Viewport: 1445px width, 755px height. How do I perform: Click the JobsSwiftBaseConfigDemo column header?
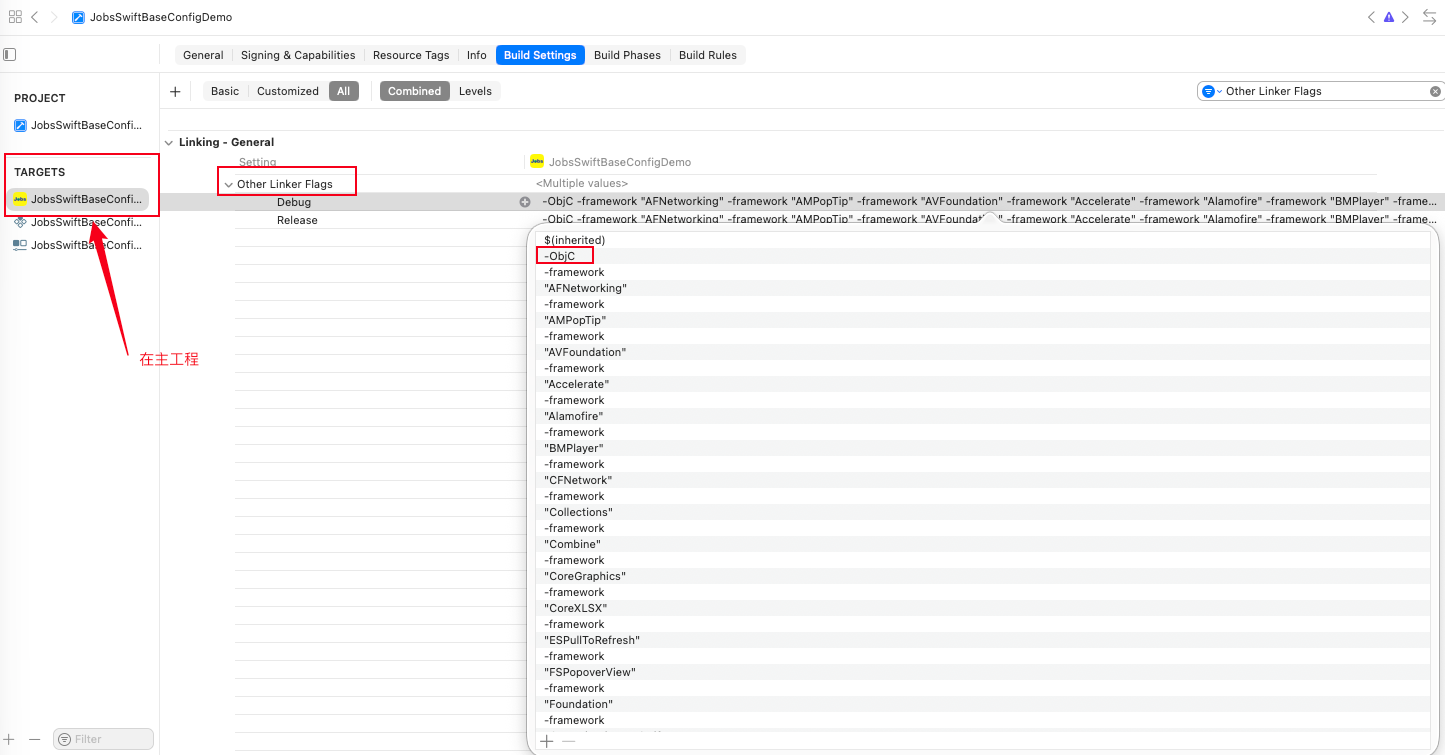(x=620, y=162)
